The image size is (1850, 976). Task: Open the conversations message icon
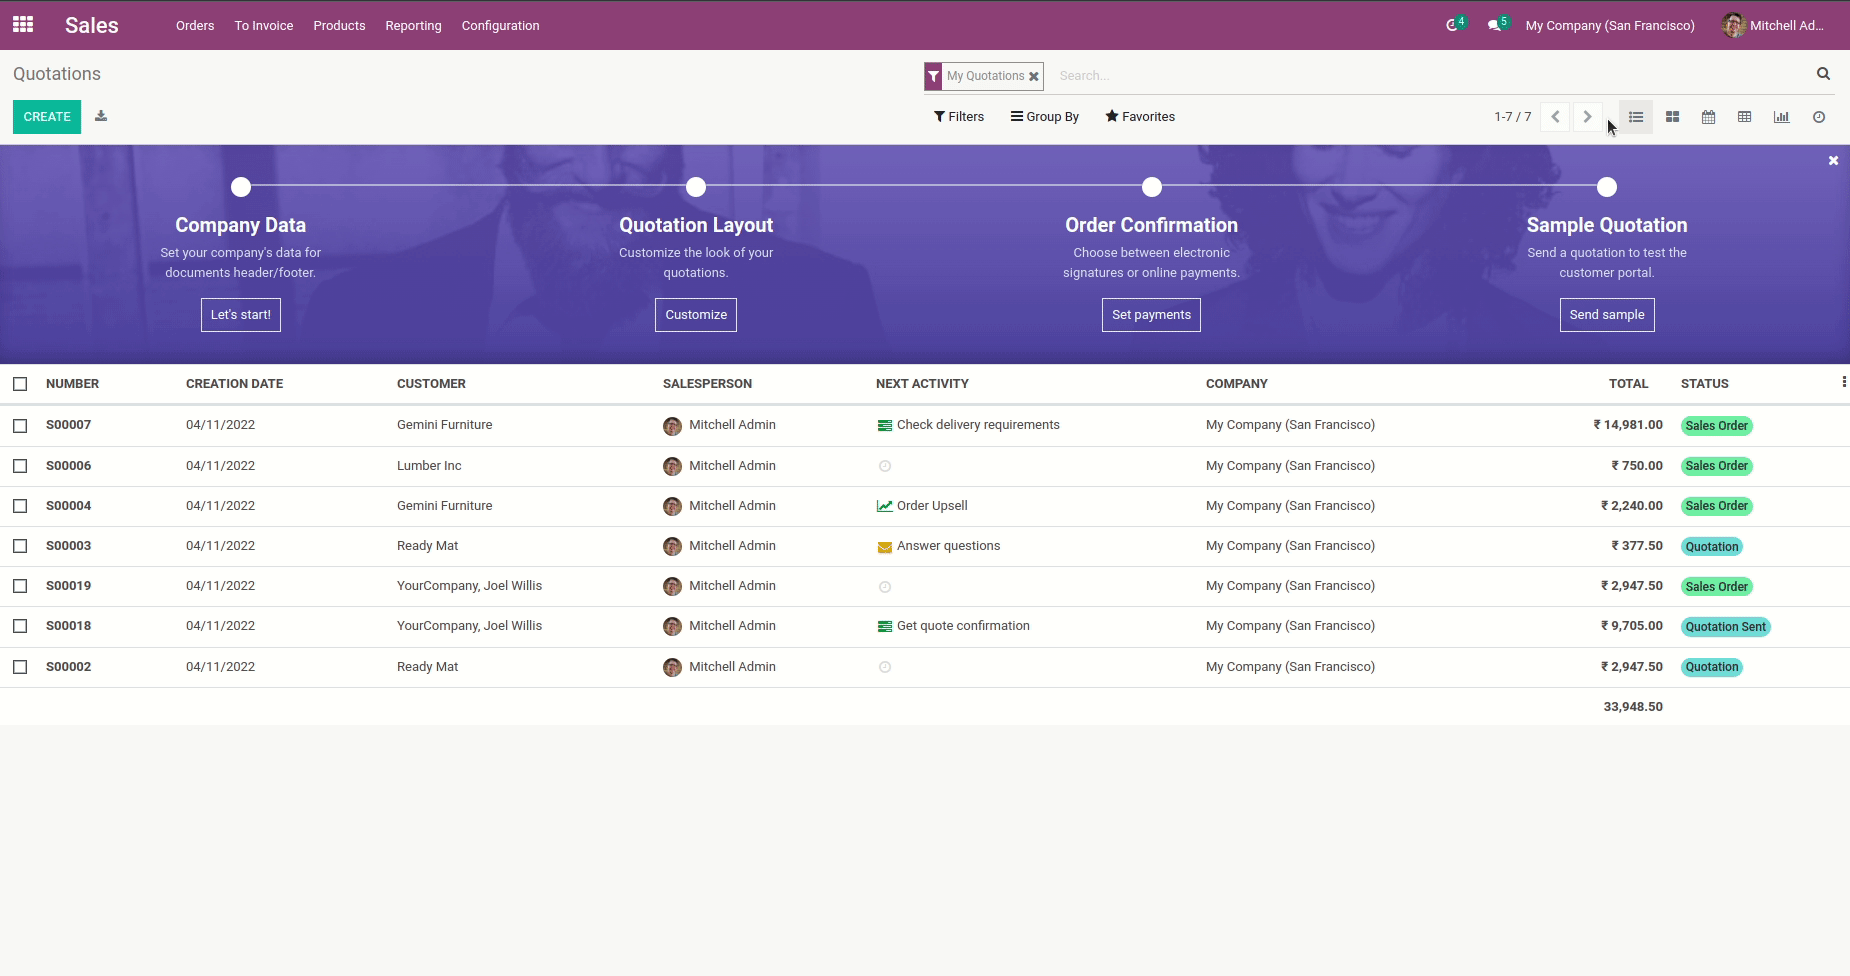[1497, 25]
